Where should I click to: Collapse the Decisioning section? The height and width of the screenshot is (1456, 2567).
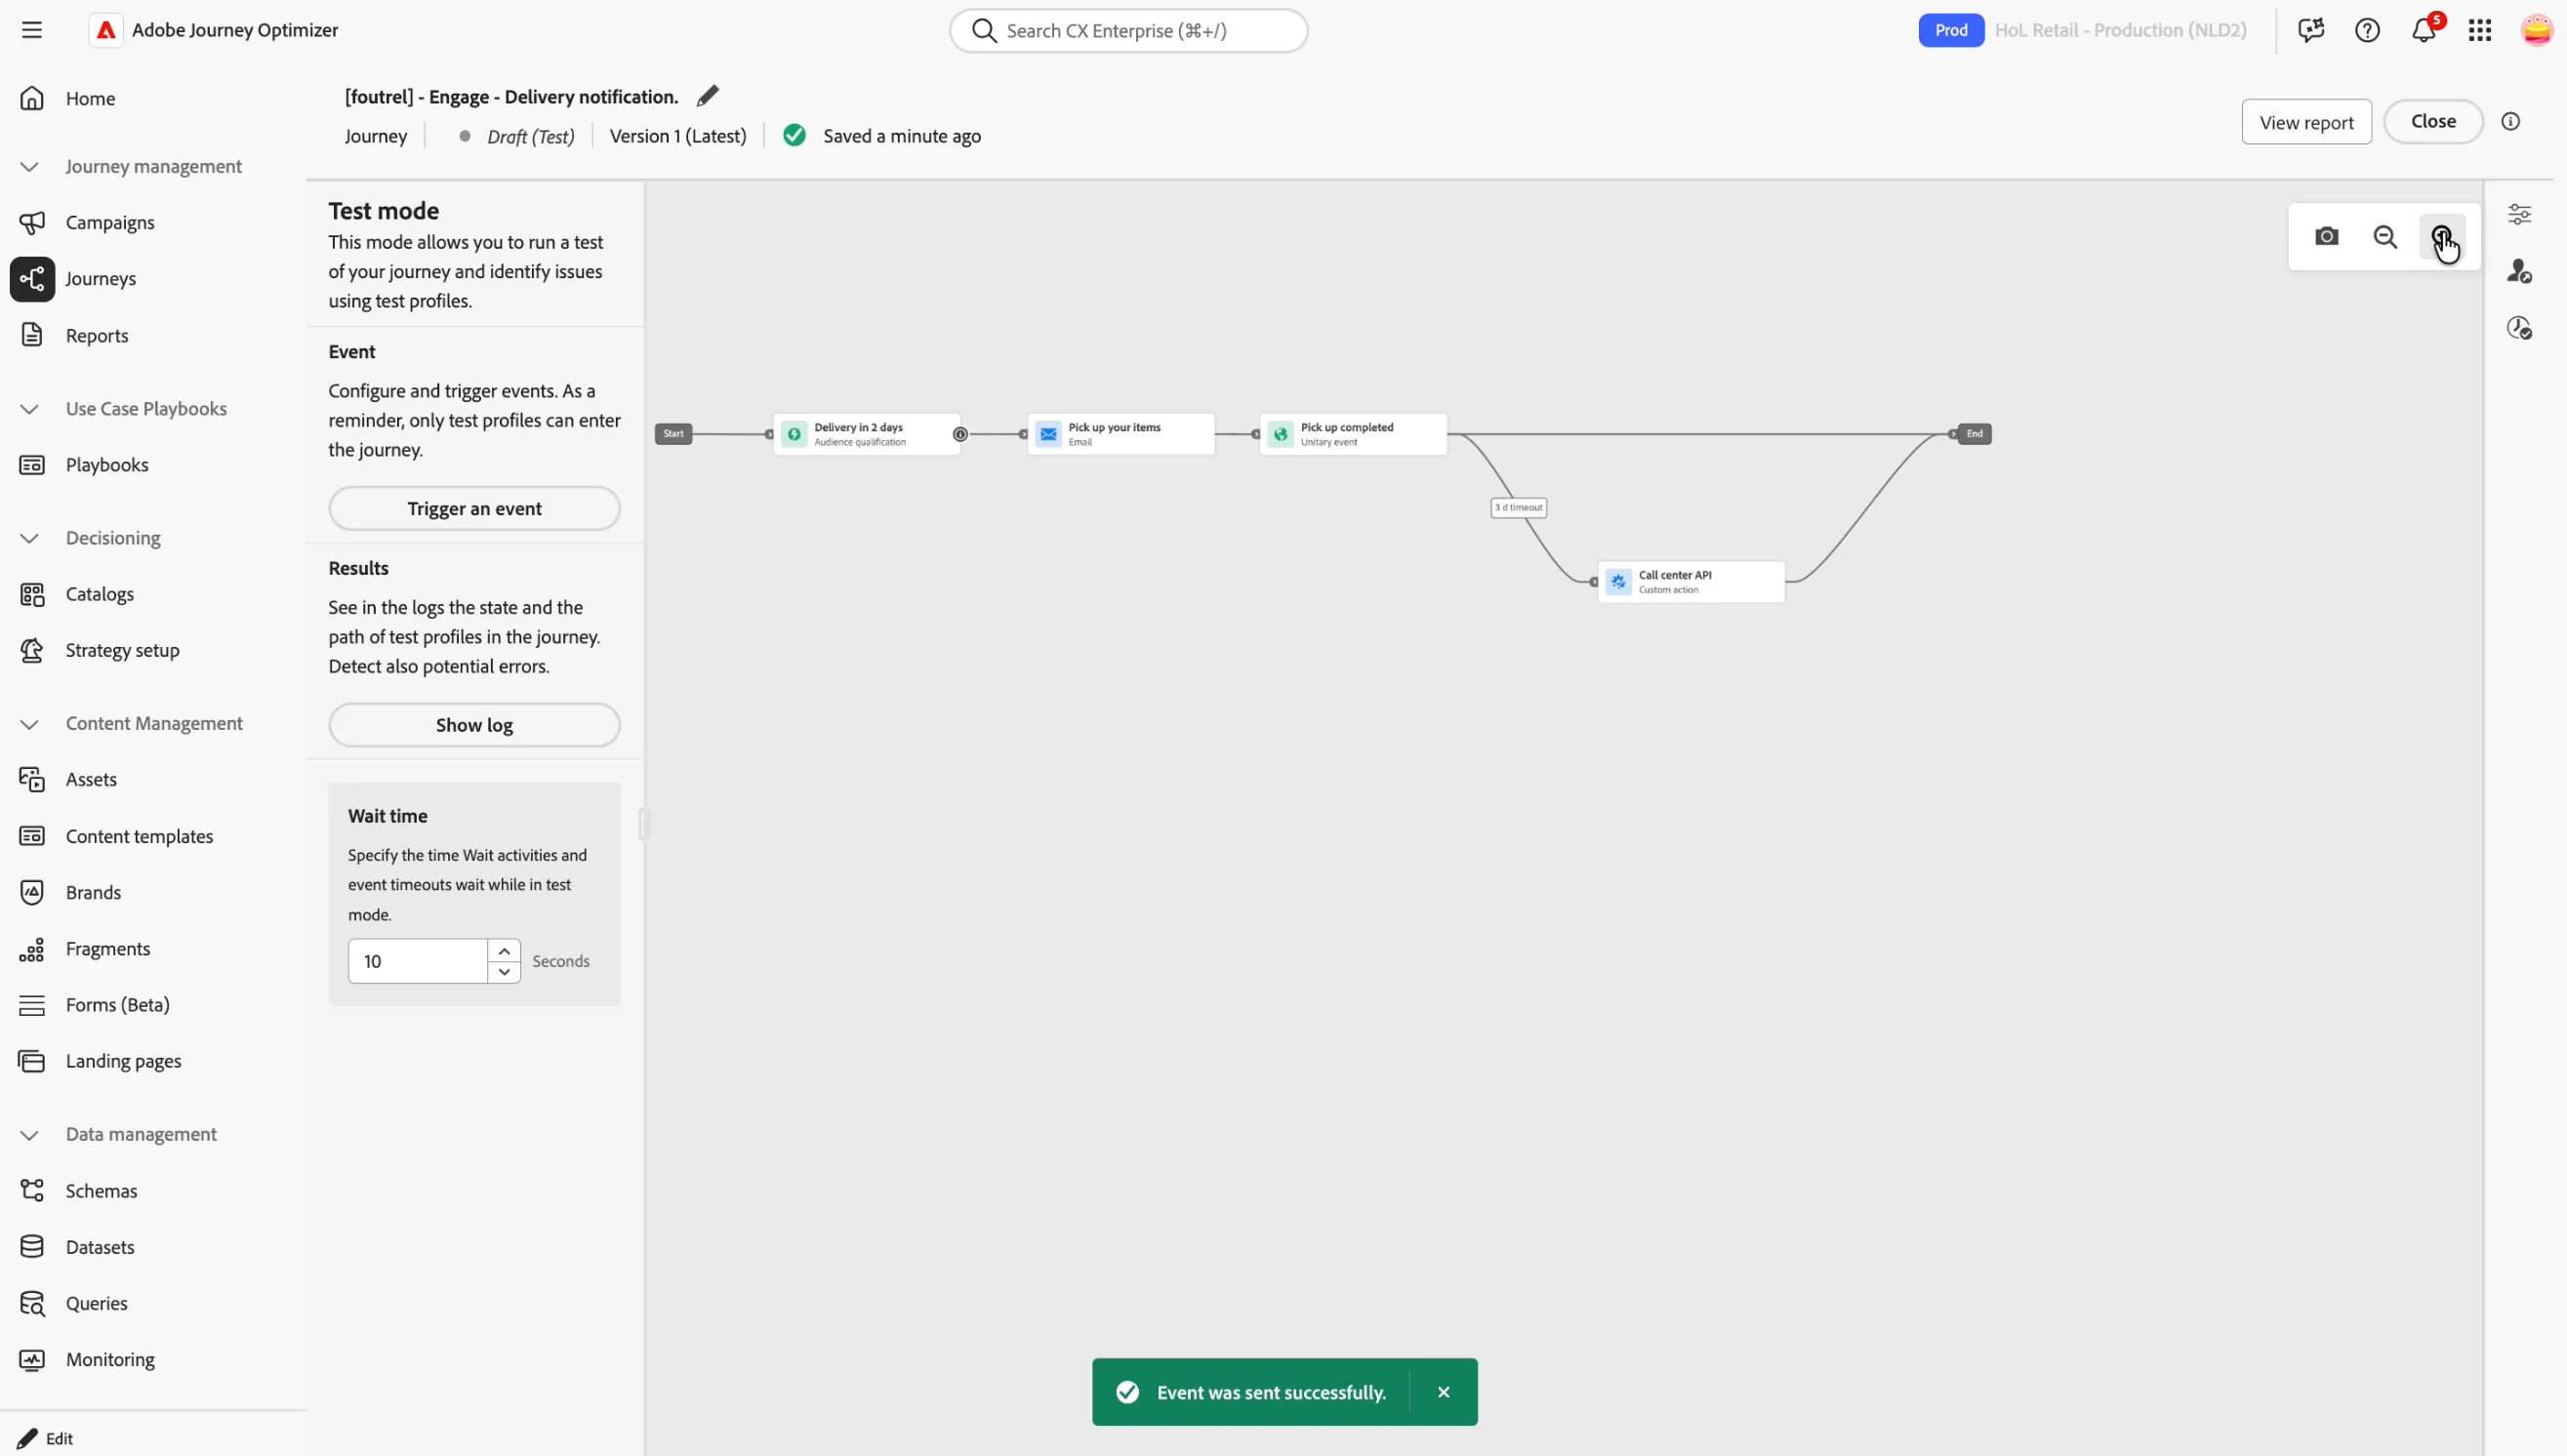[29, 538]
